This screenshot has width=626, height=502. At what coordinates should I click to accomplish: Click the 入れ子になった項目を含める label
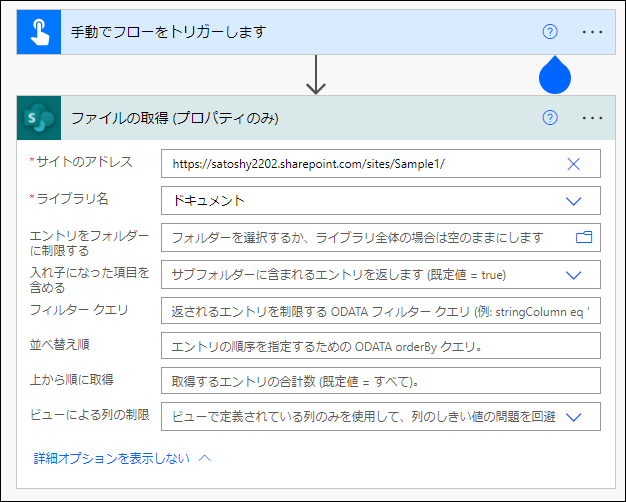(x=89, y=280)
